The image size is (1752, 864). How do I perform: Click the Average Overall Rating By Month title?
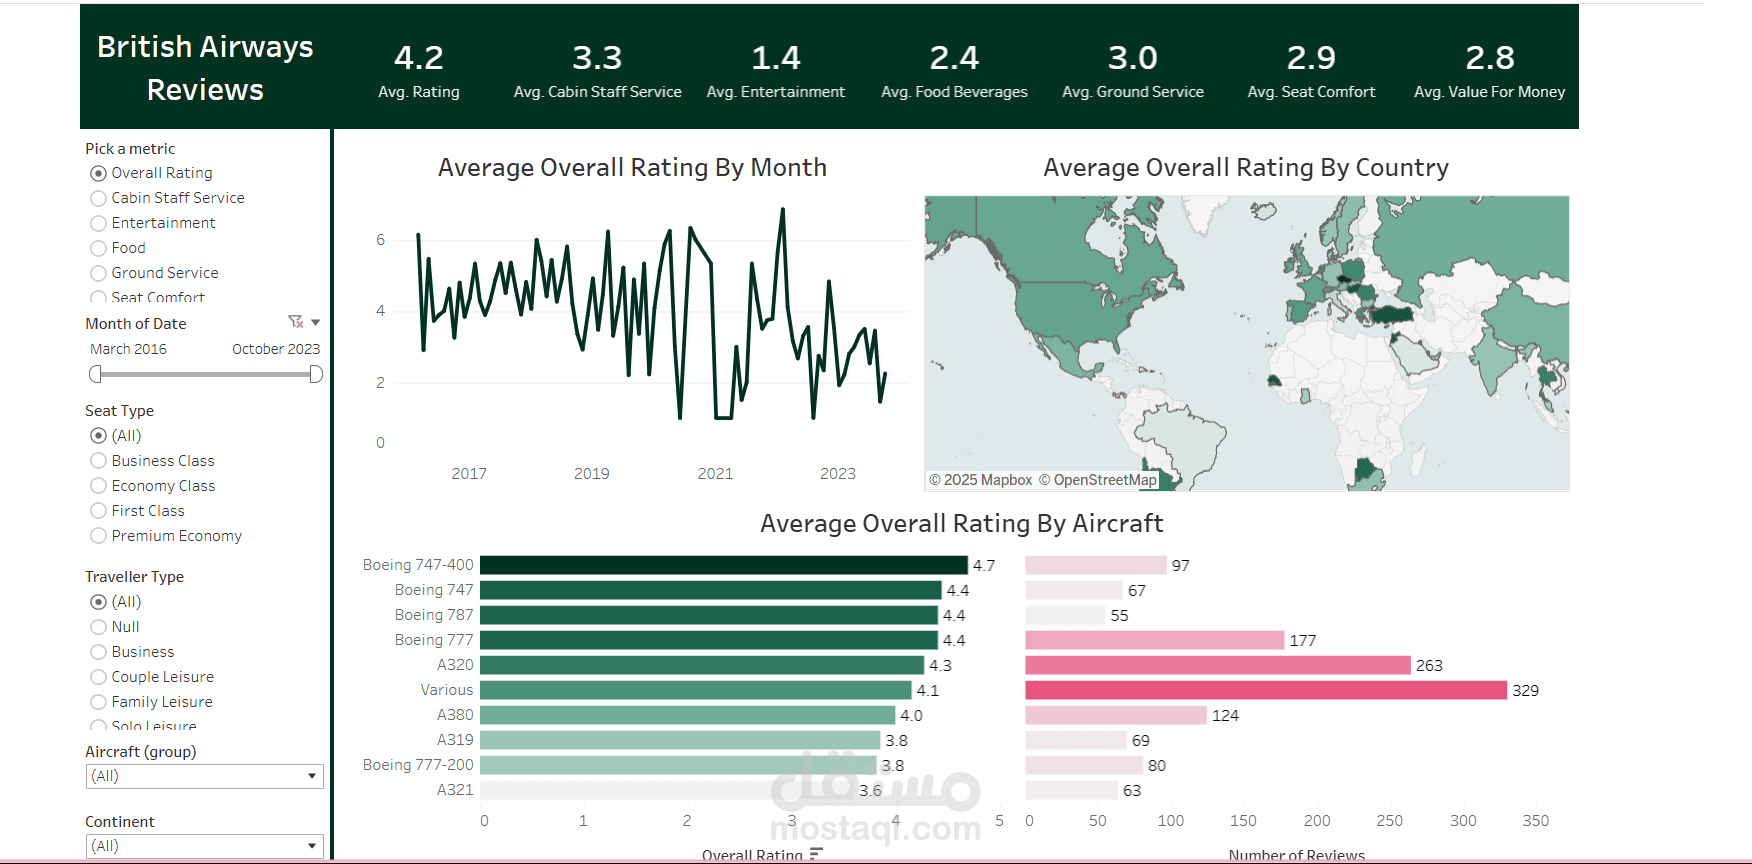[632, 167]
